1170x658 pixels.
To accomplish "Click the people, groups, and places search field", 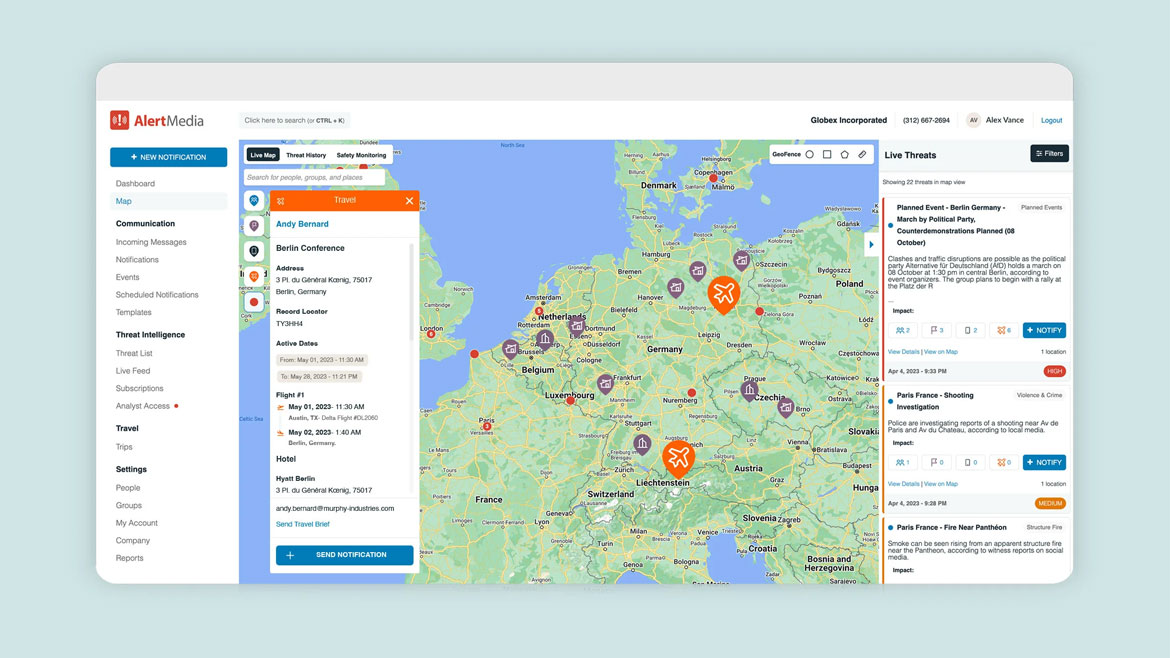I will [314, 177].
